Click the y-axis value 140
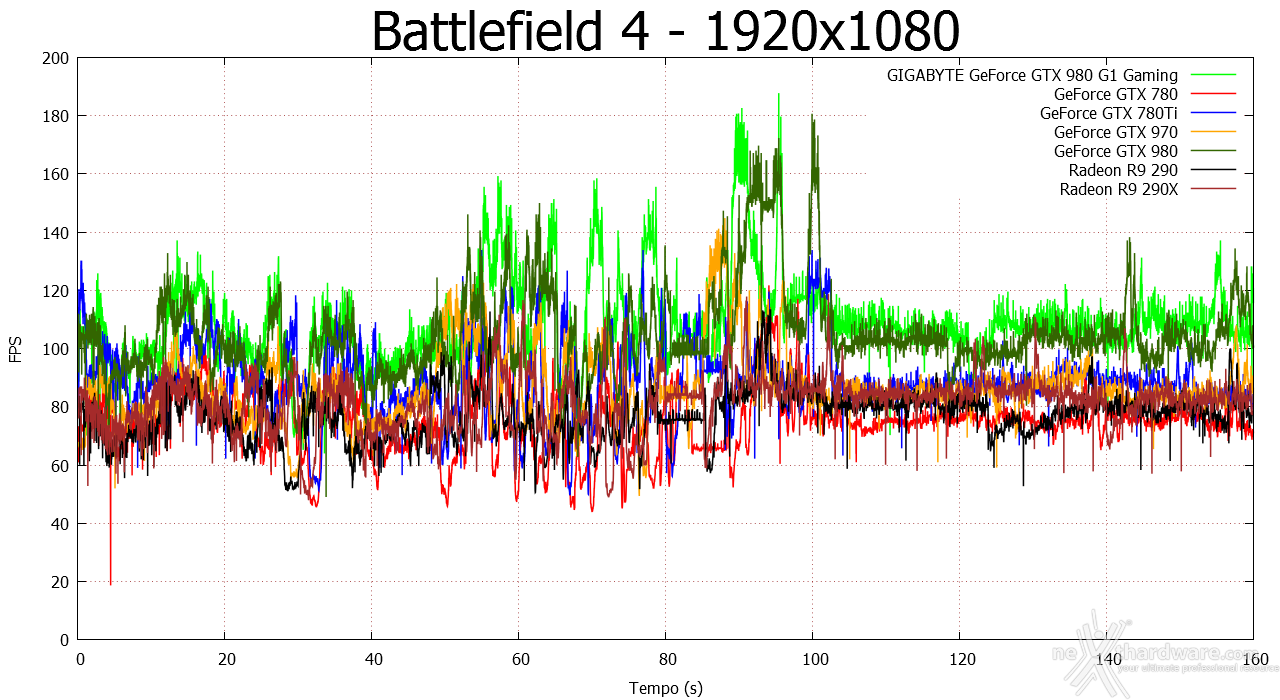 [x=56, y=232]
